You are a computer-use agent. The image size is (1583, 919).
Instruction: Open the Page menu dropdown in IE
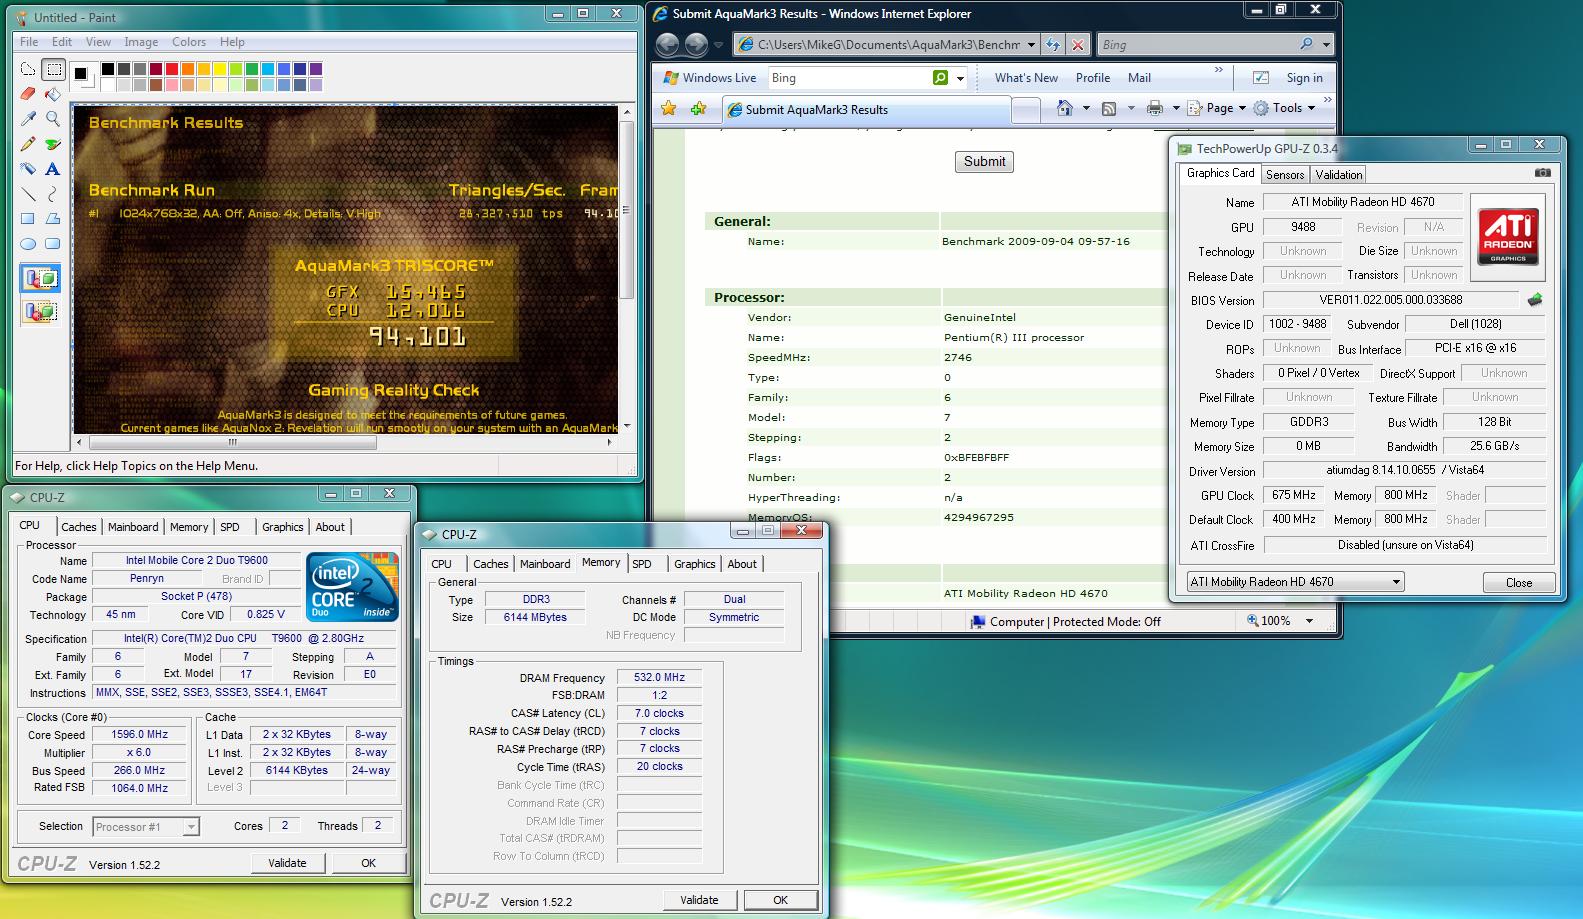[1217, 108]
